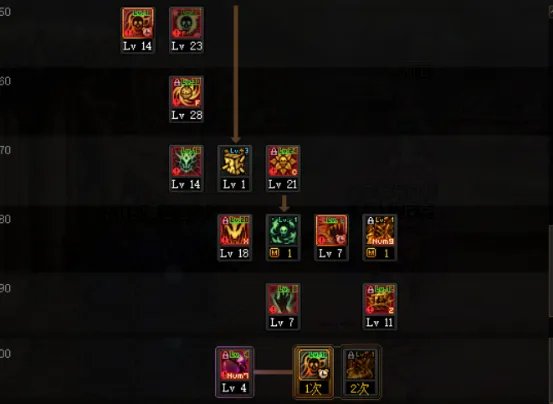Select the green demon mask skill icon

(x=186, y=161)
